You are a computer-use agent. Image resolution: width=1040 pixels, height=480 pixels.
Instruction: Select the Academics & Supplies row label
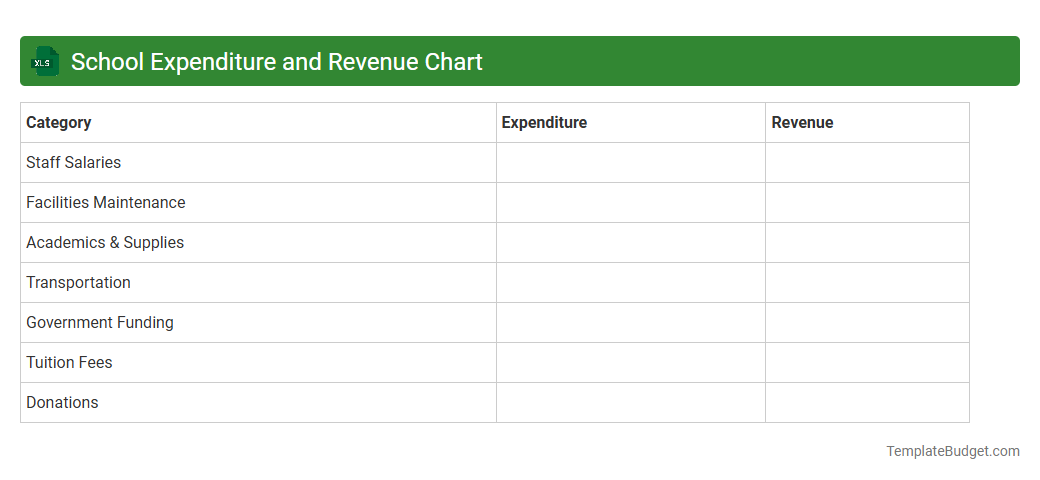[105, 243]
